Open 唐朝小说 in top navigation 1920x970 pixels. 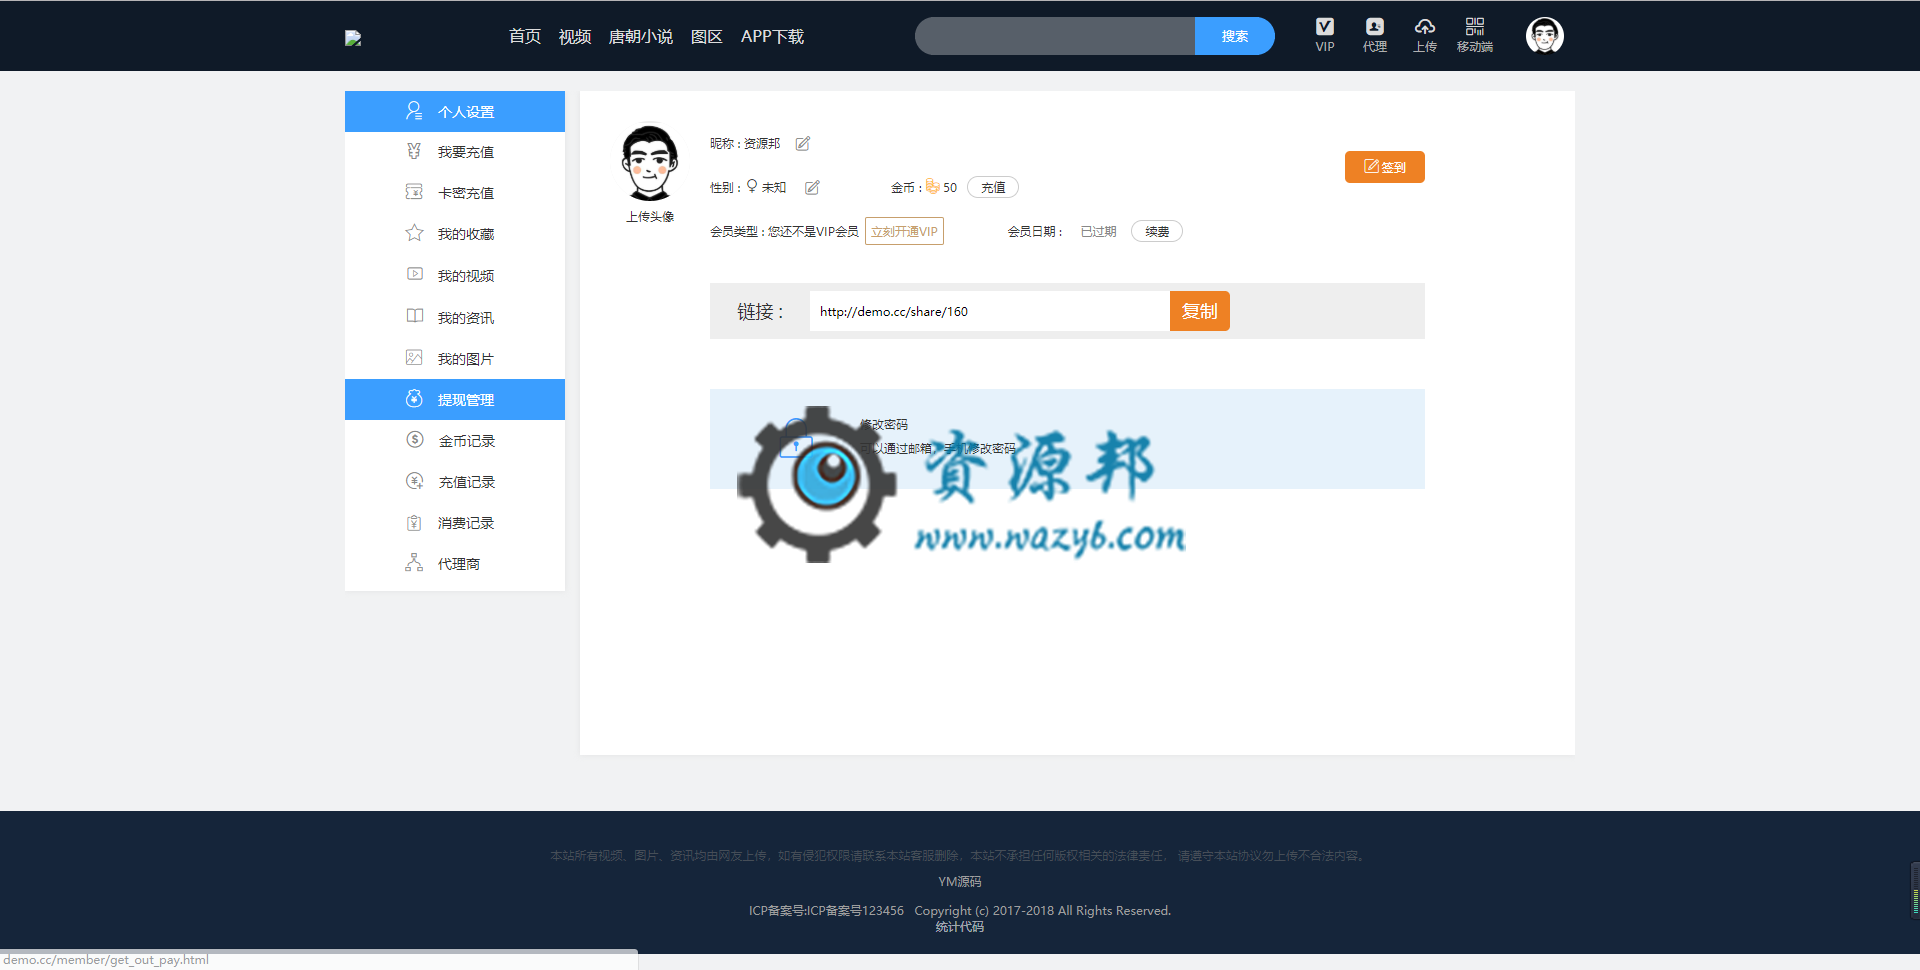641,37
